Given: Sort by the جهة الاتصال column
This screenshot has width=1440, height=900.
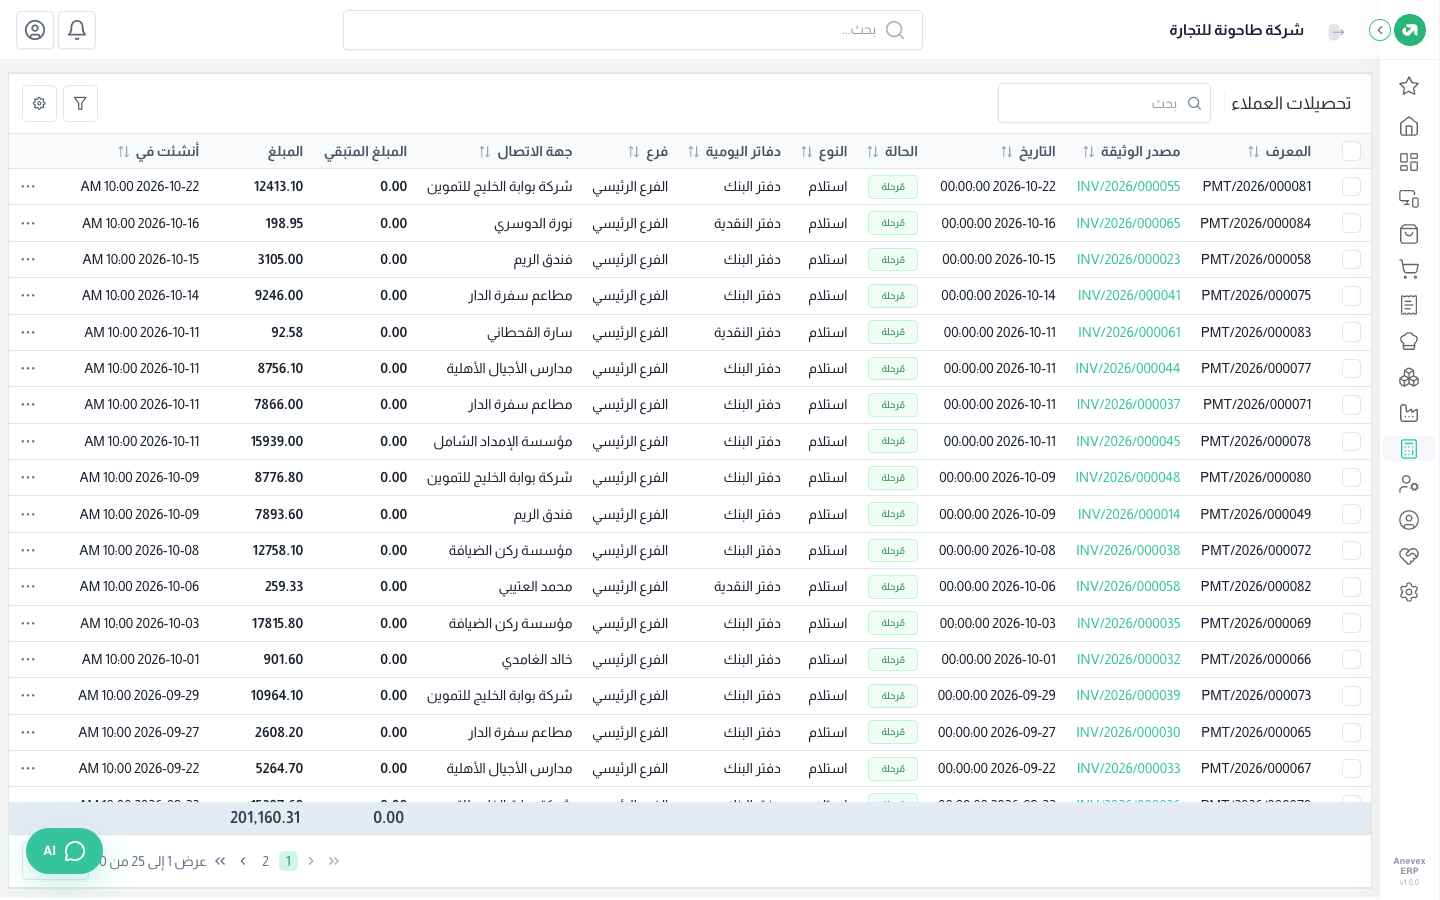Looking at the screenshot, I should 525,152.
